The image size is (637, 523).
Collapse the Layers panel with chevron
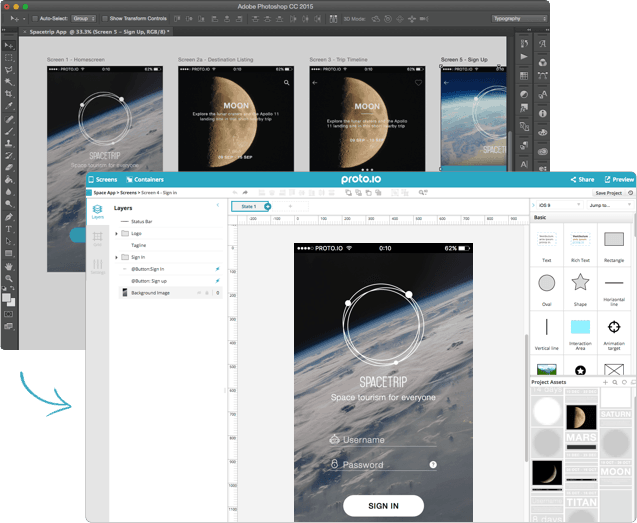218,205
